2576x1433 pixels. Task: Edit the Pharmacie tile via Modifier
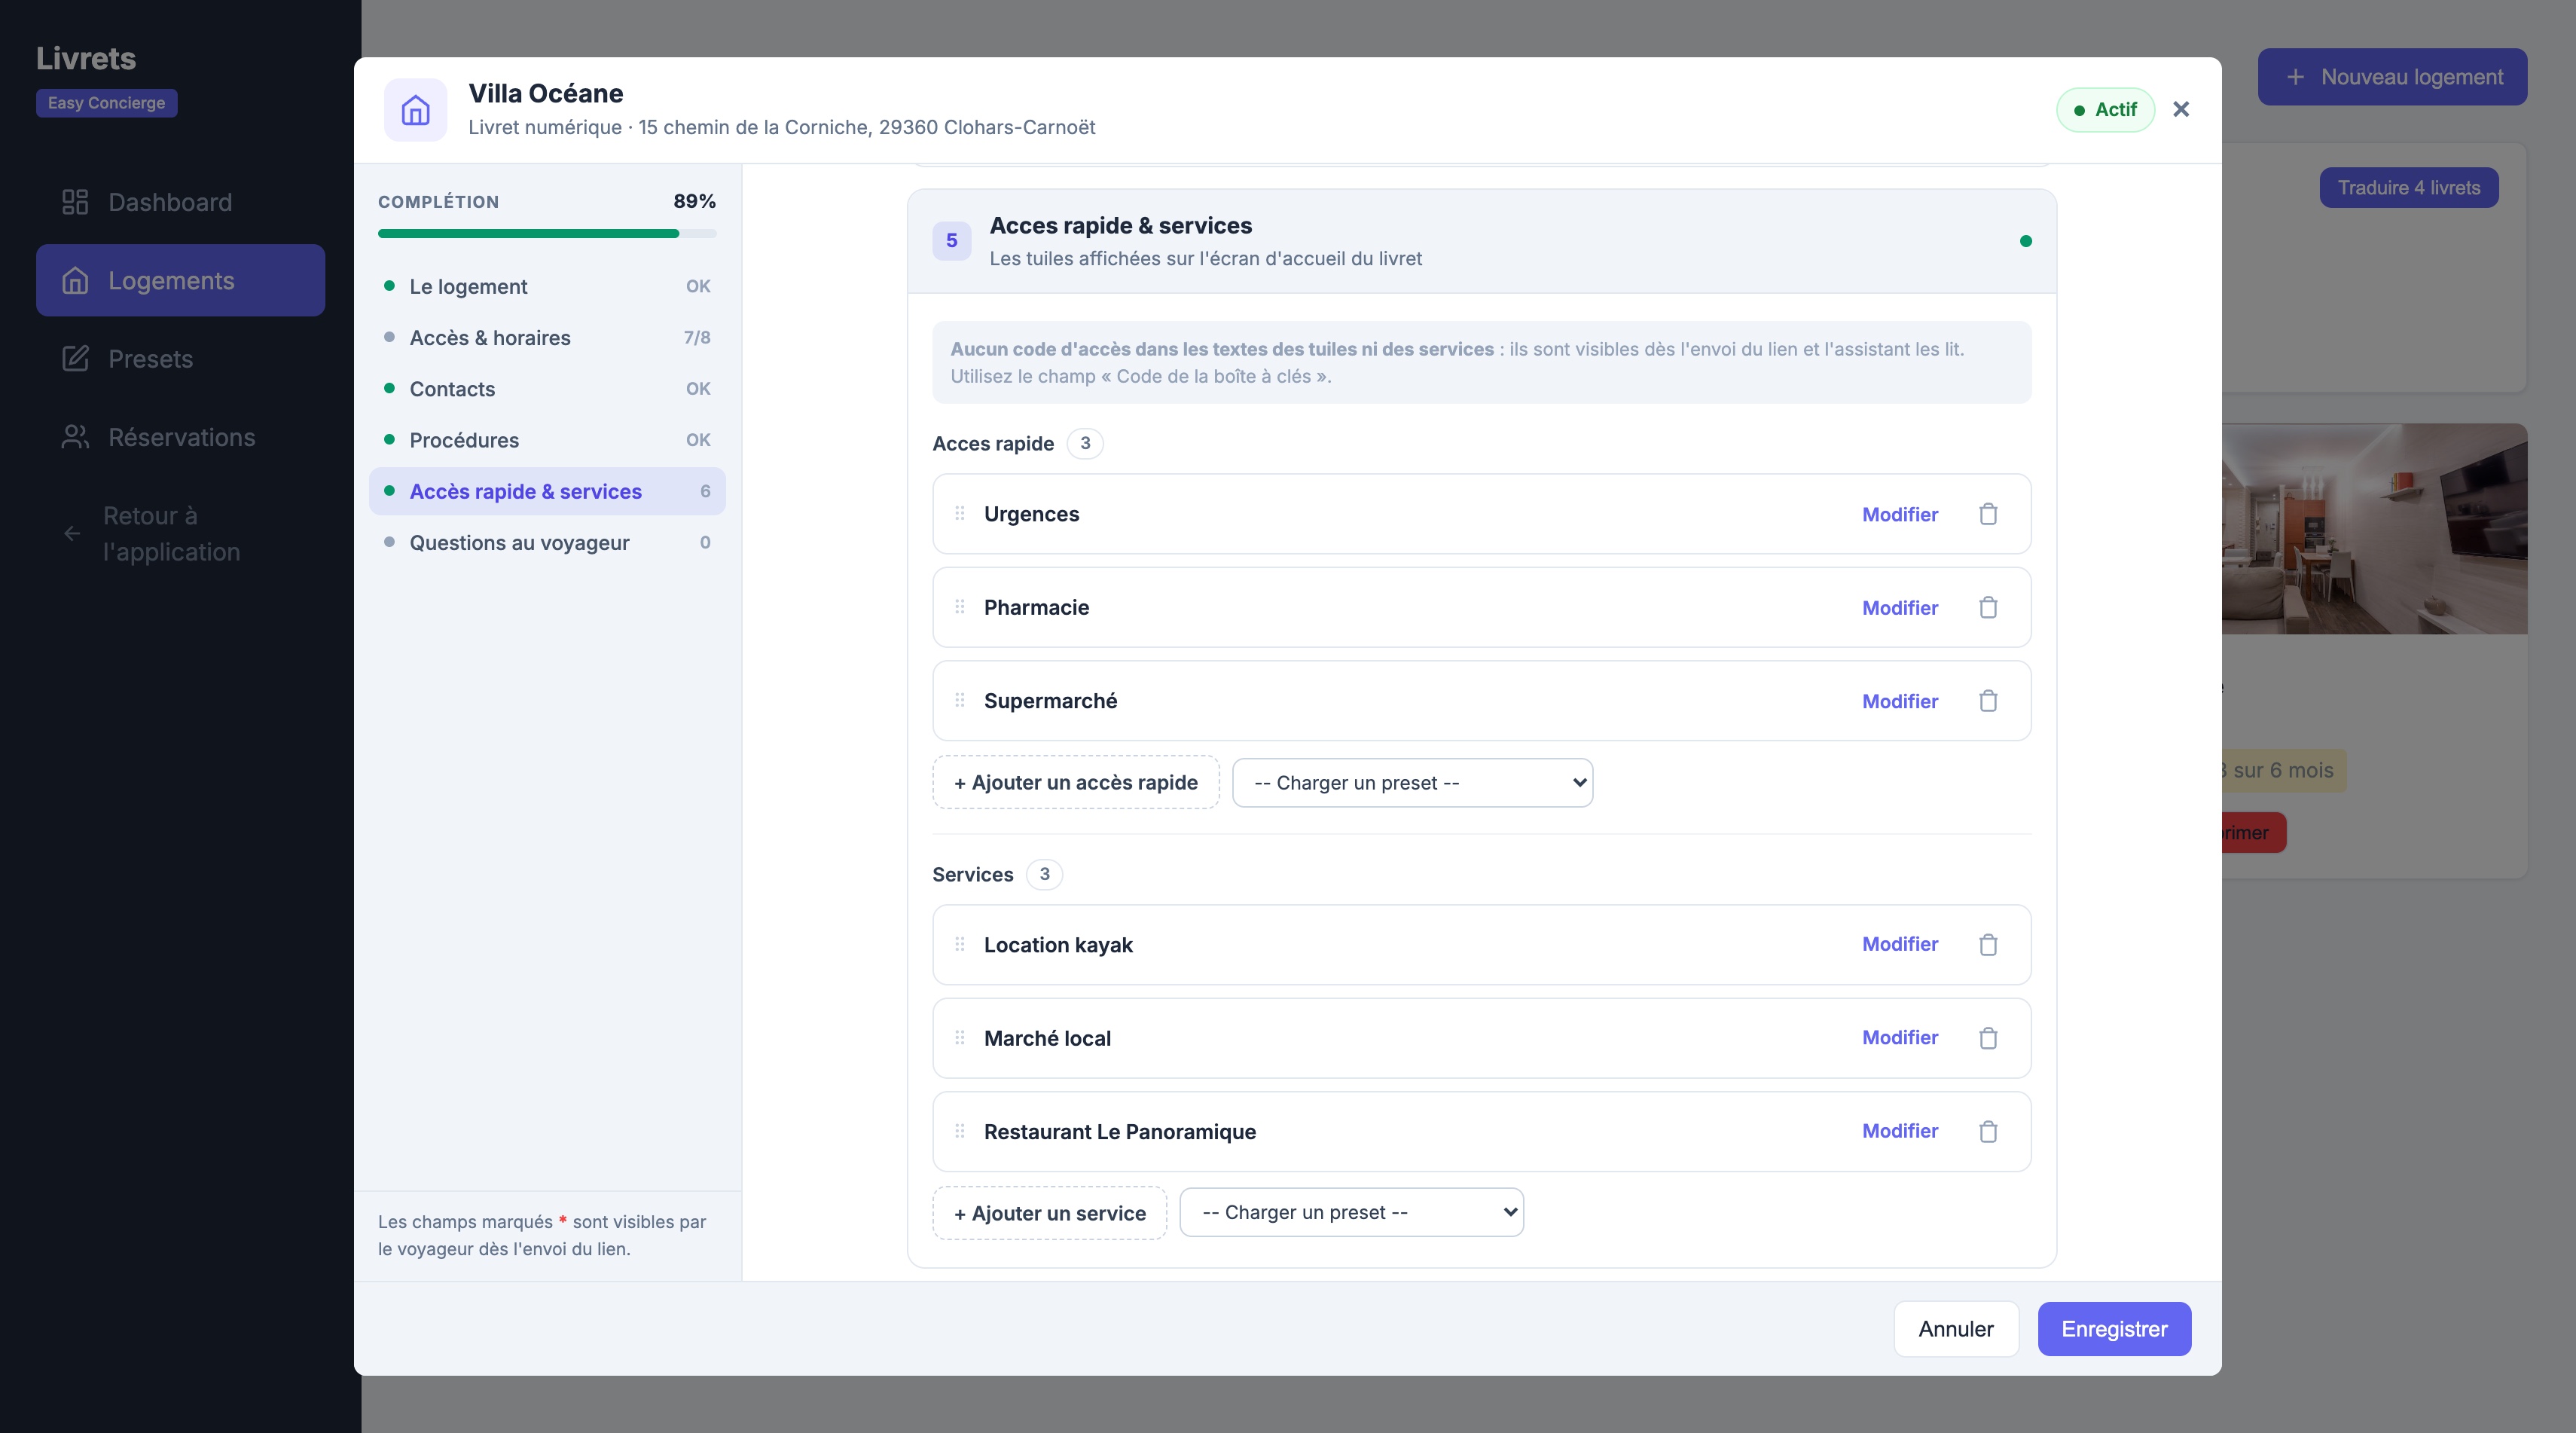point(1899,607)
